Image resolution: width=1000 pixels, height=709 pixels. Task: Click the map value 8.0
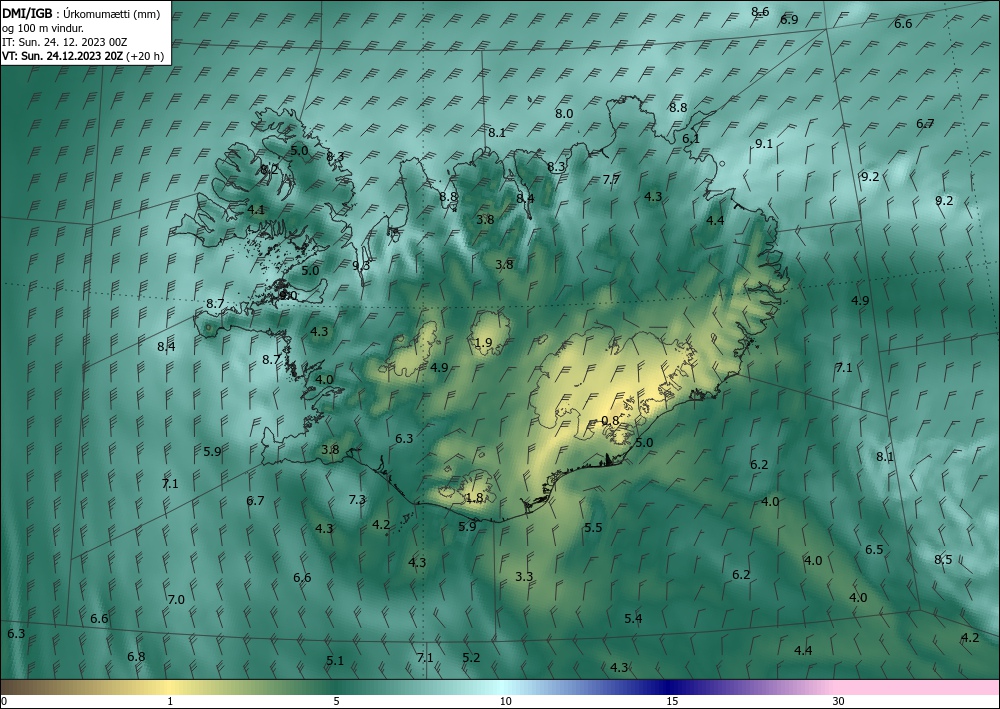(x=564, y=113)
